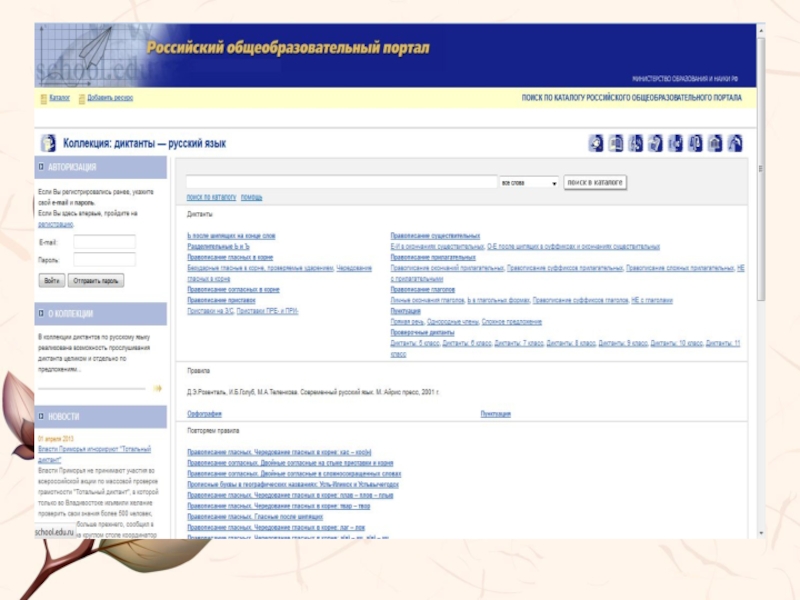Click the first collection icon in the header row
Image resolution: width=800 pixels, height=600 pixels.
pos(596,143)
